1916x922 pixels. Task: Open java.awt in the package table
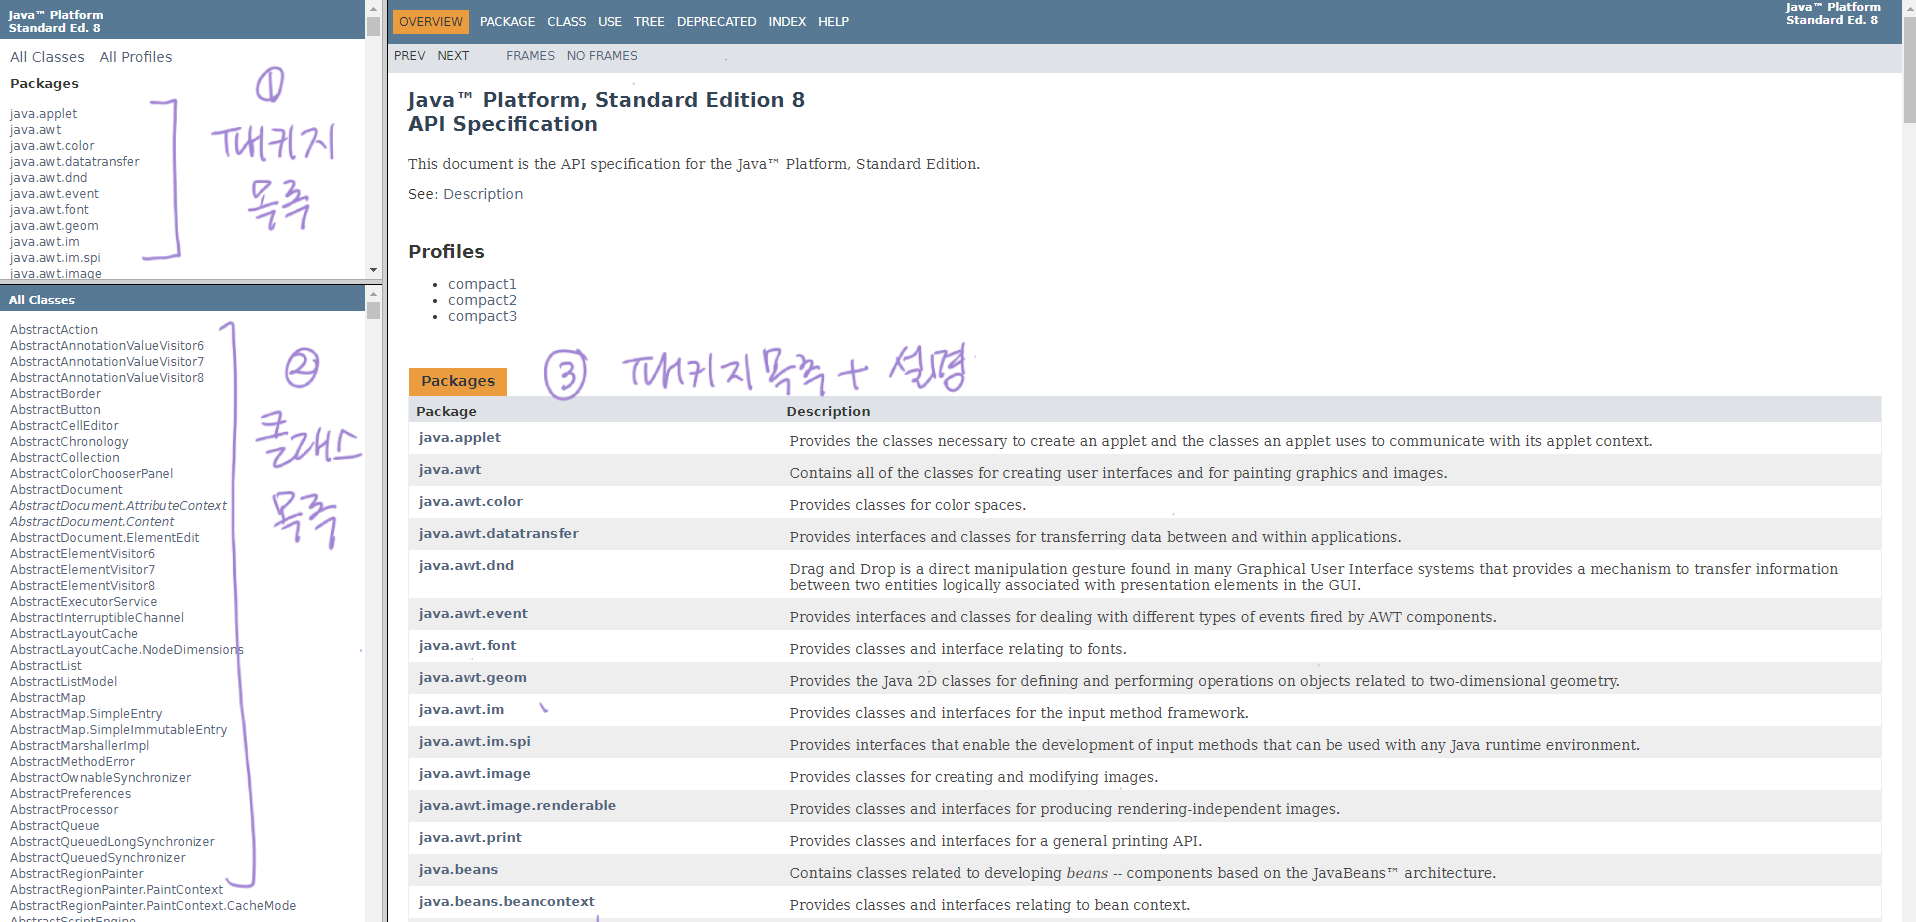[x=450, y=470]
